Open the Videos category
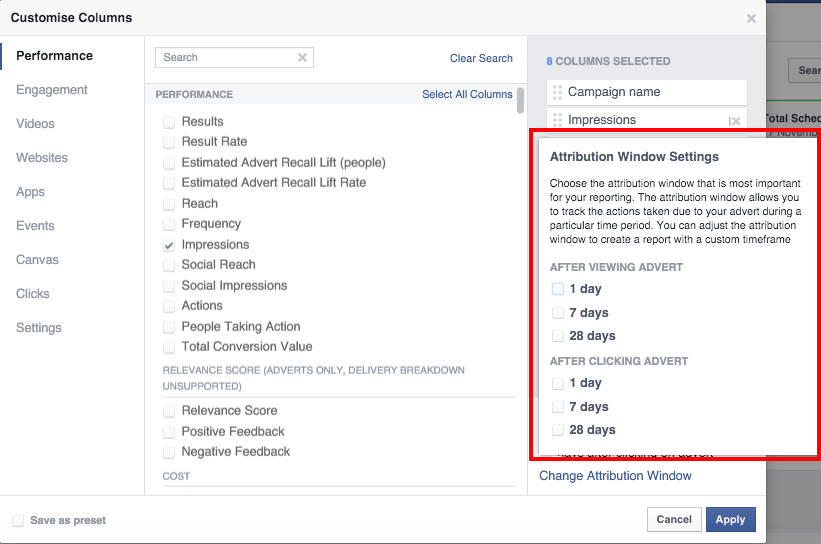 [x=35, y=124]
